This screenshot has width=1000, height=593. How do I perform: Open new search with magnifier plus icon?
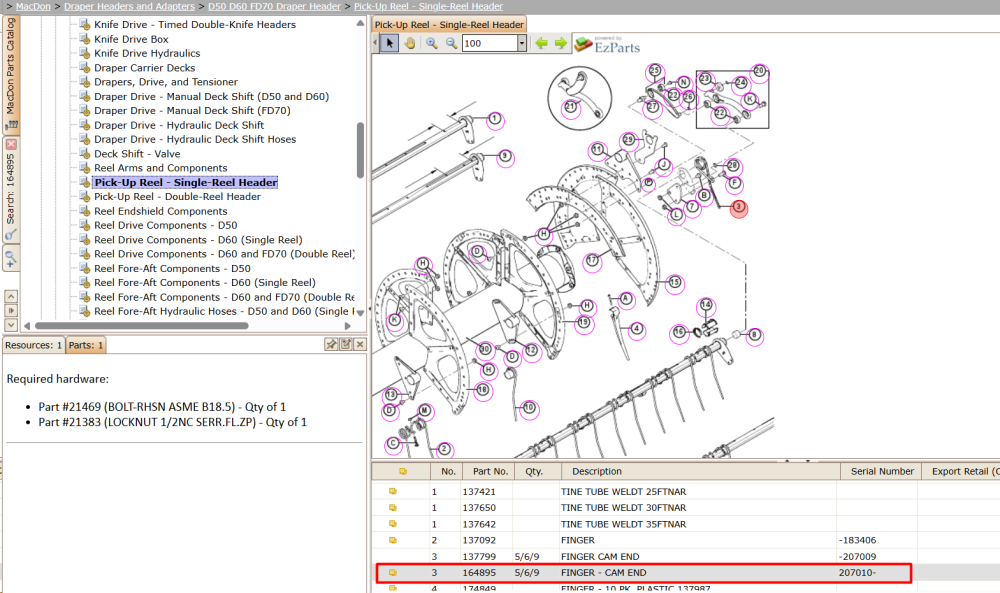11,259
